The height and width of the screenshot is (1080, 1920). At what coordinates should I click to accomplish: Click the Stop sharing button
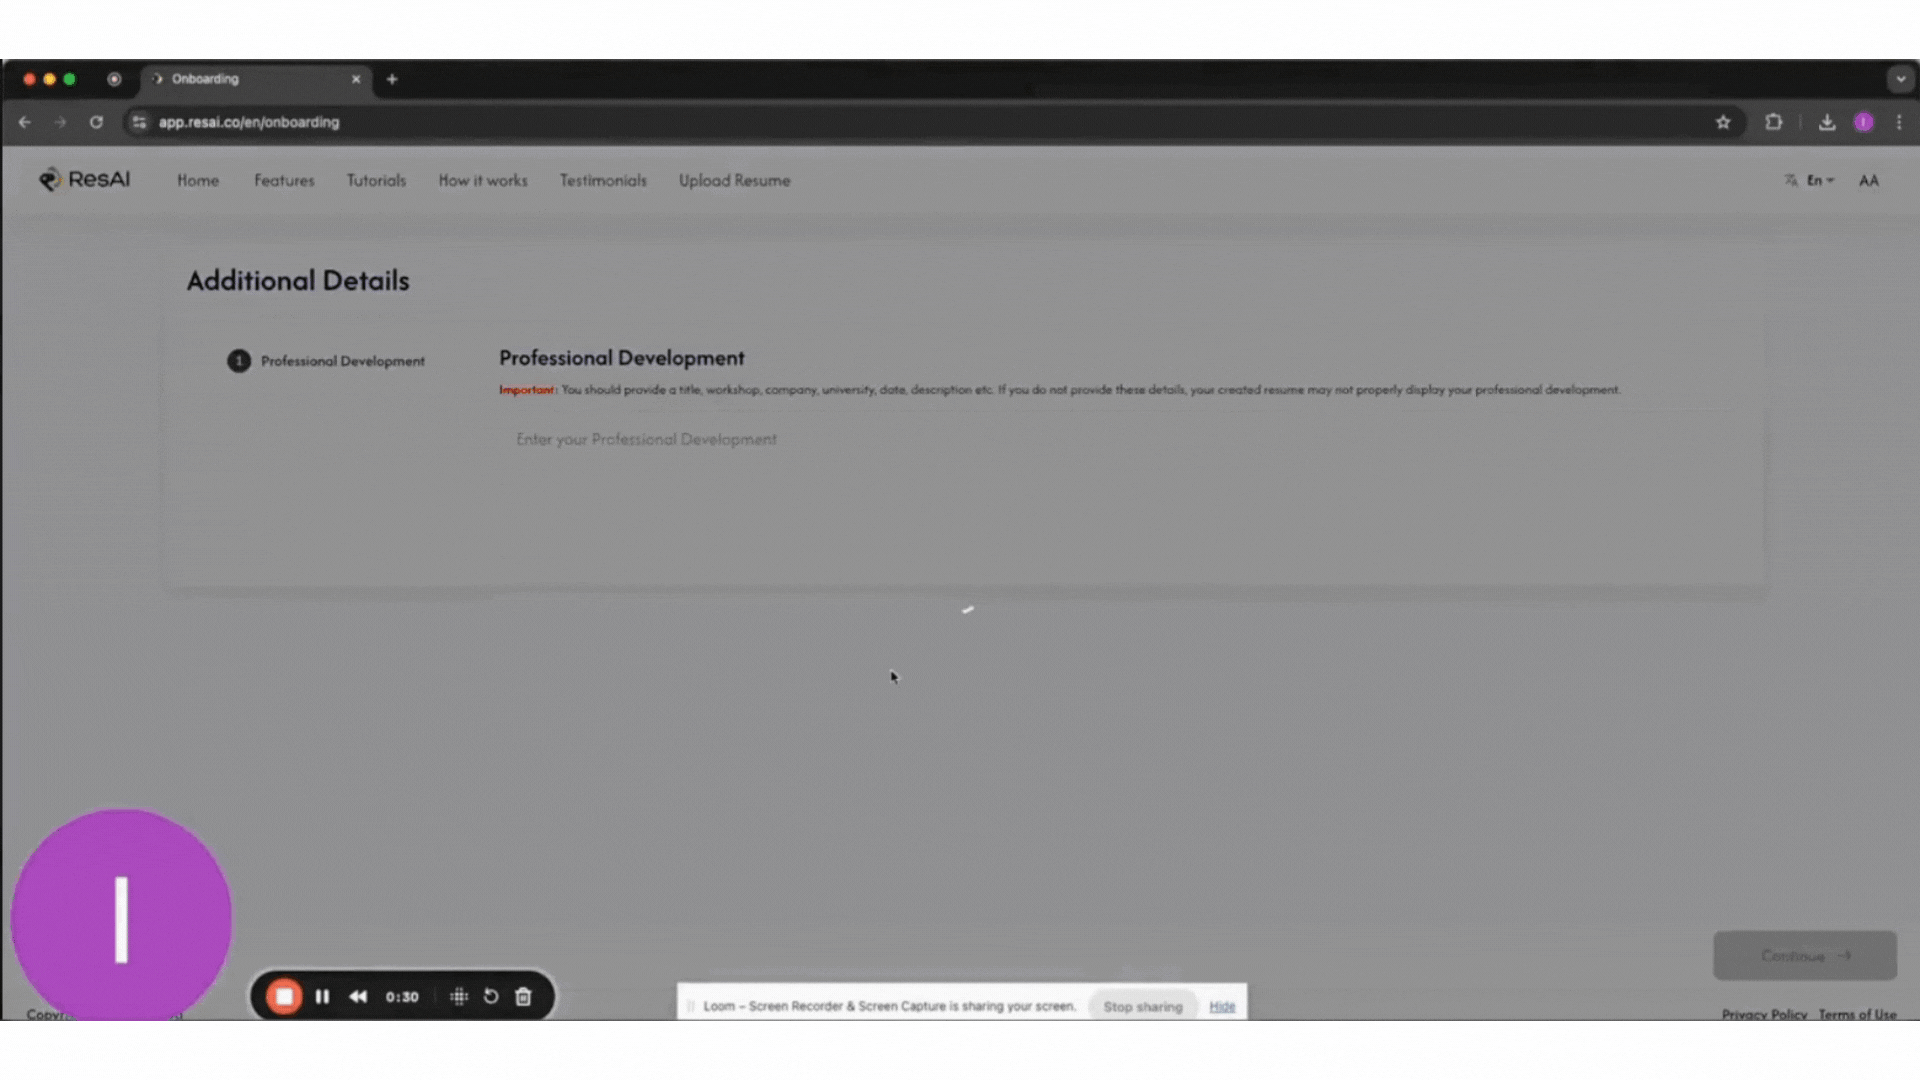point(1142,1007)
